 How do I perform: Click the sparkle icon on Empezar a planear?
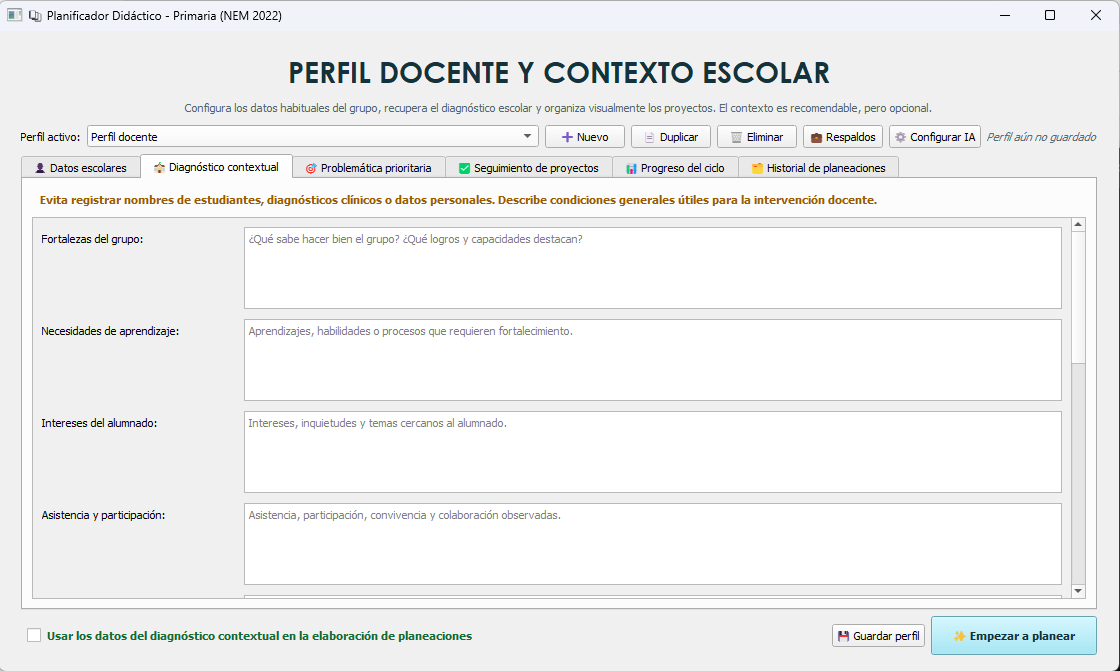(x=960, y=636)
